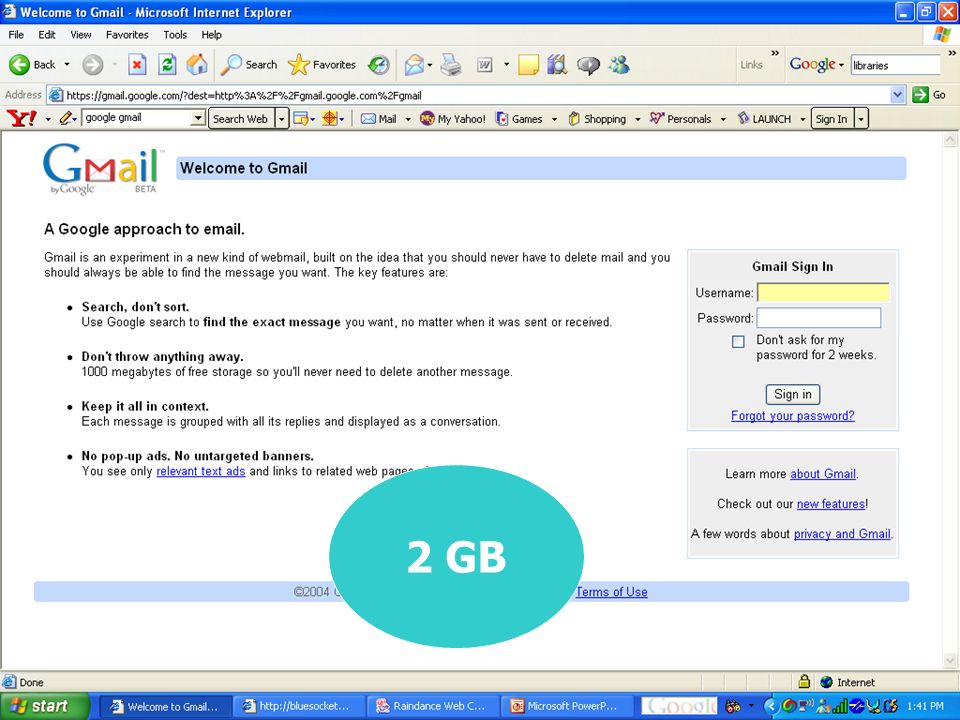The width and height of the screenshot is (960, 720).
Task: Open the new features link
Action: [831, 504]
